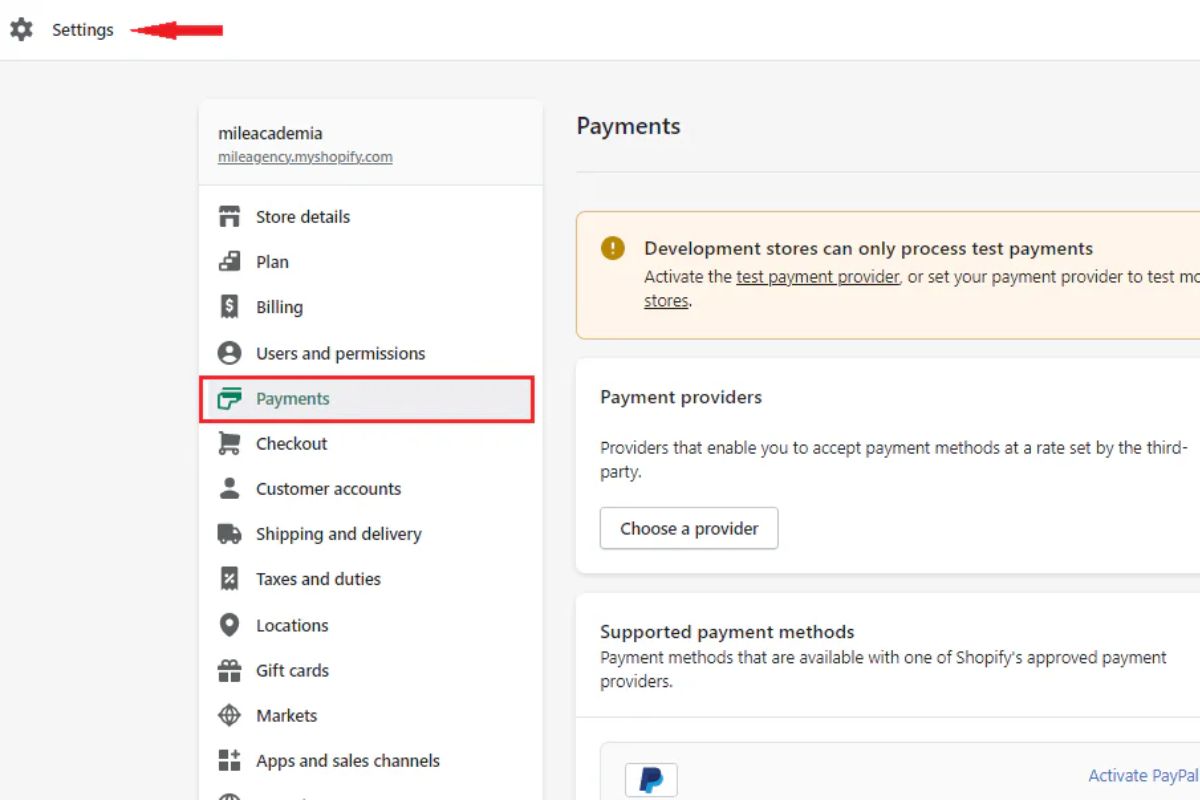Image resolution: width=1200 pixels, height=800 pixels.
Task: Follow the test payment provider link
Action: click(x=817, y=277)
